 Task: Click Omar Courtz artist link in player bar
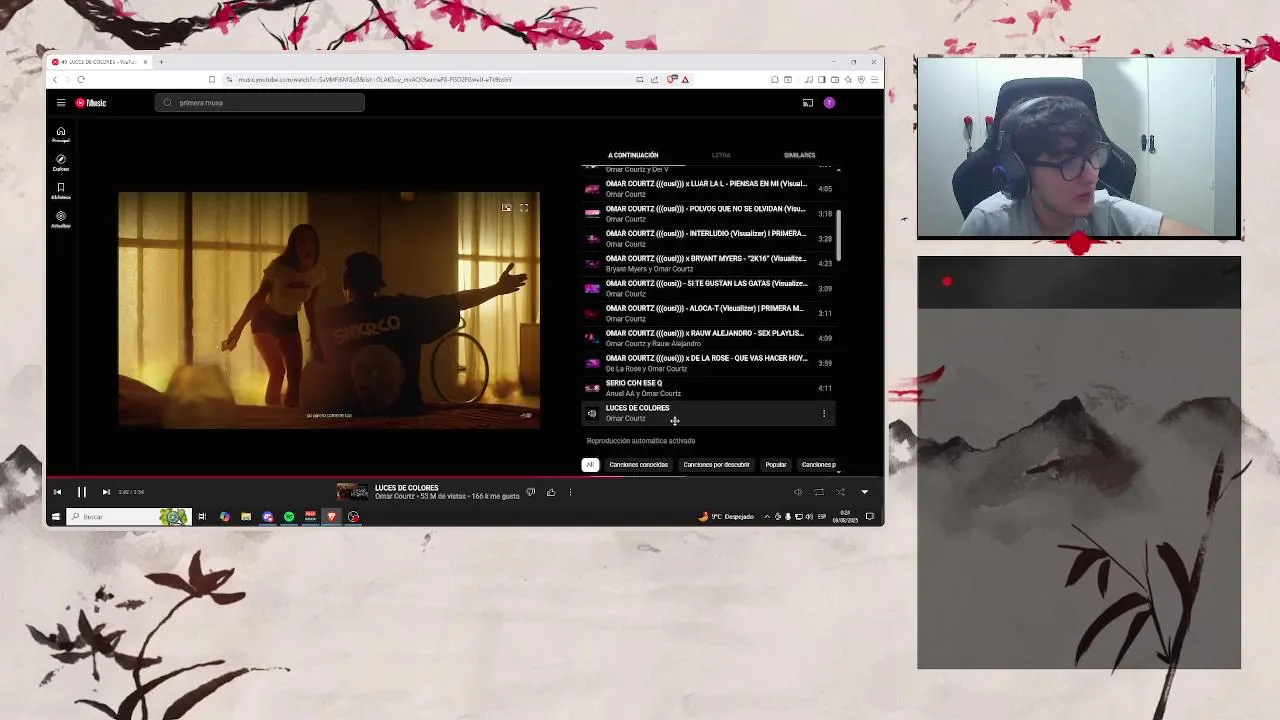click(397, 496)
